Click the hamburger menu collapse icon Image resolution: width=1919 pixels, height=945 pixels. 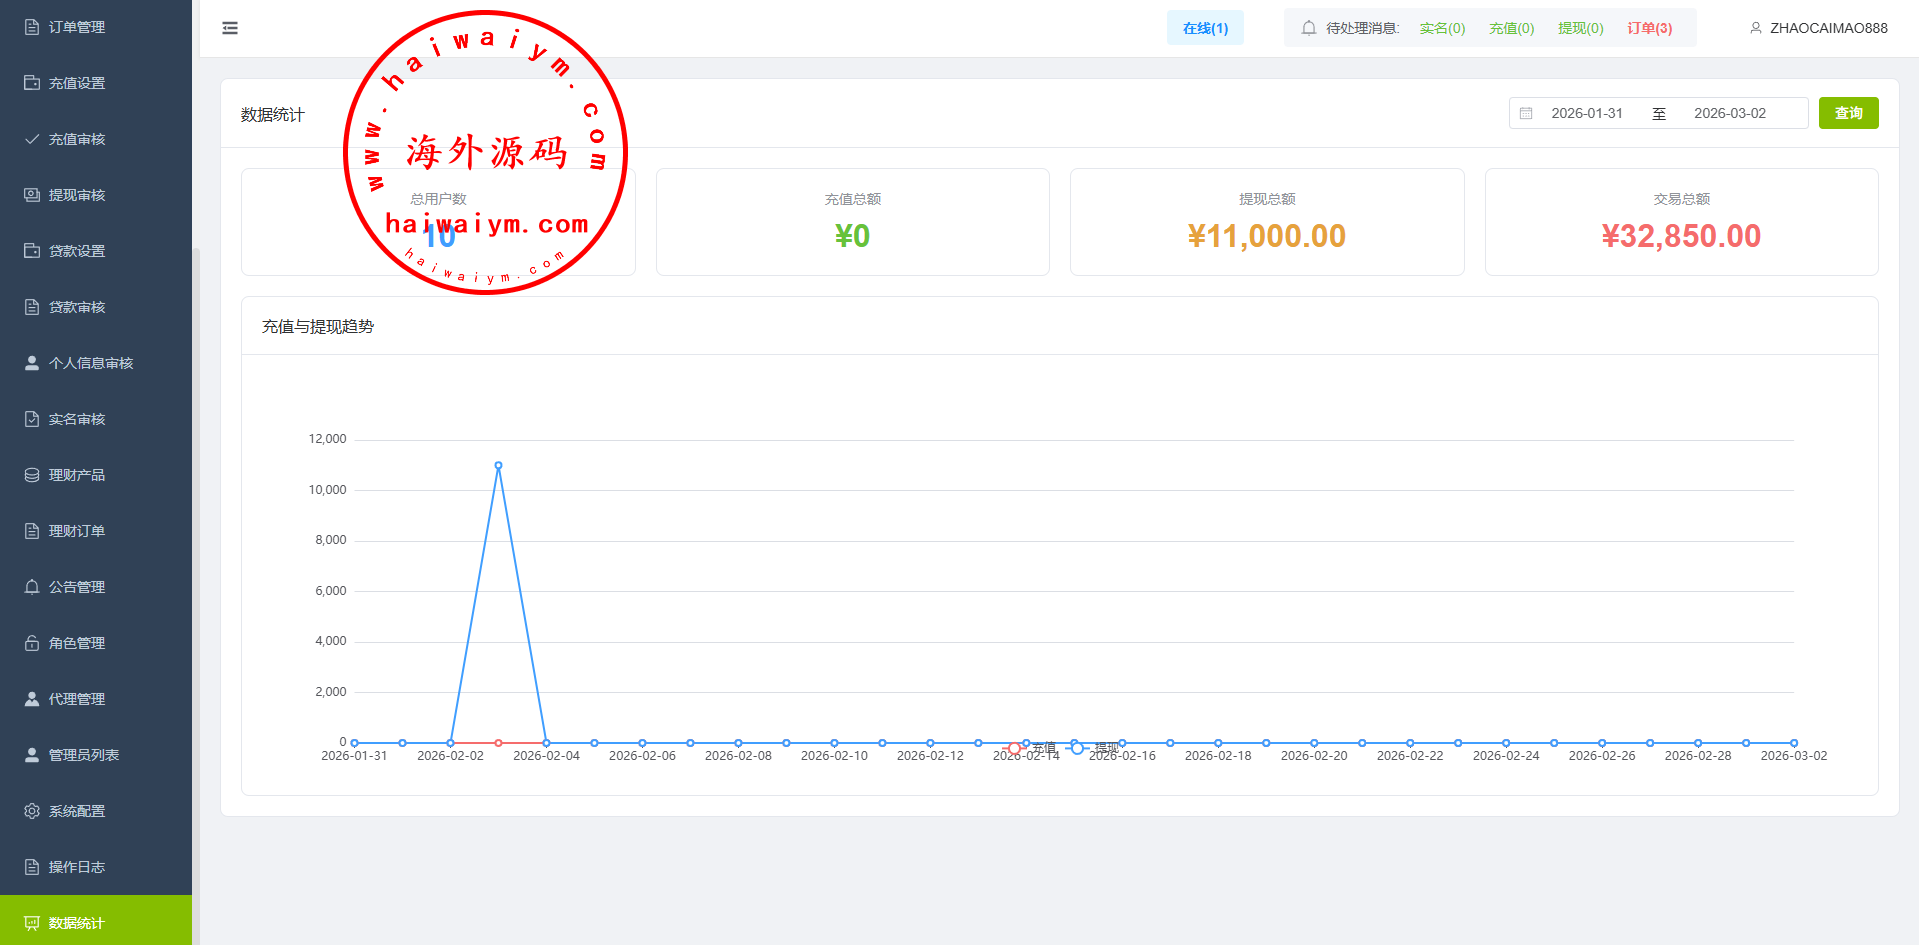[230, 28]
